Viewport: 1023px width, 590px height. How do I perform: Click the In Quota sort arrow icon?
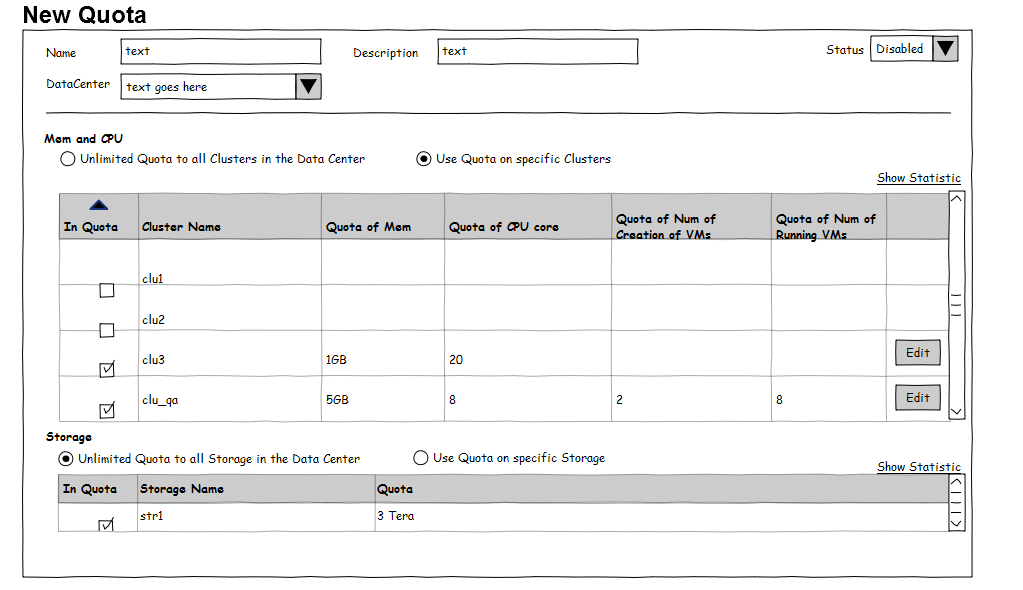[x=98, y=205]
